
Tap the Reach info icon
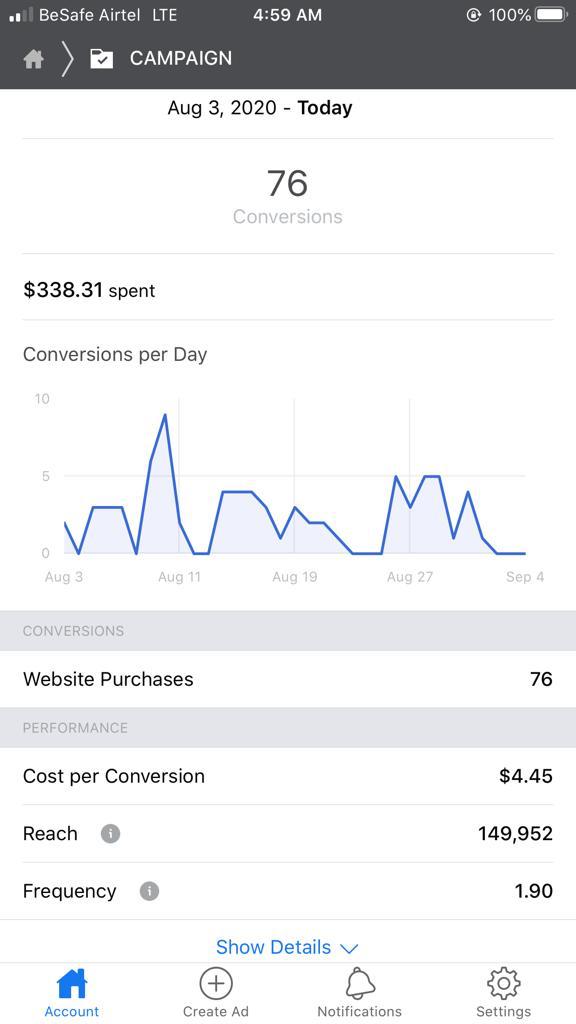pyautogui.click(x=110, y=833)
